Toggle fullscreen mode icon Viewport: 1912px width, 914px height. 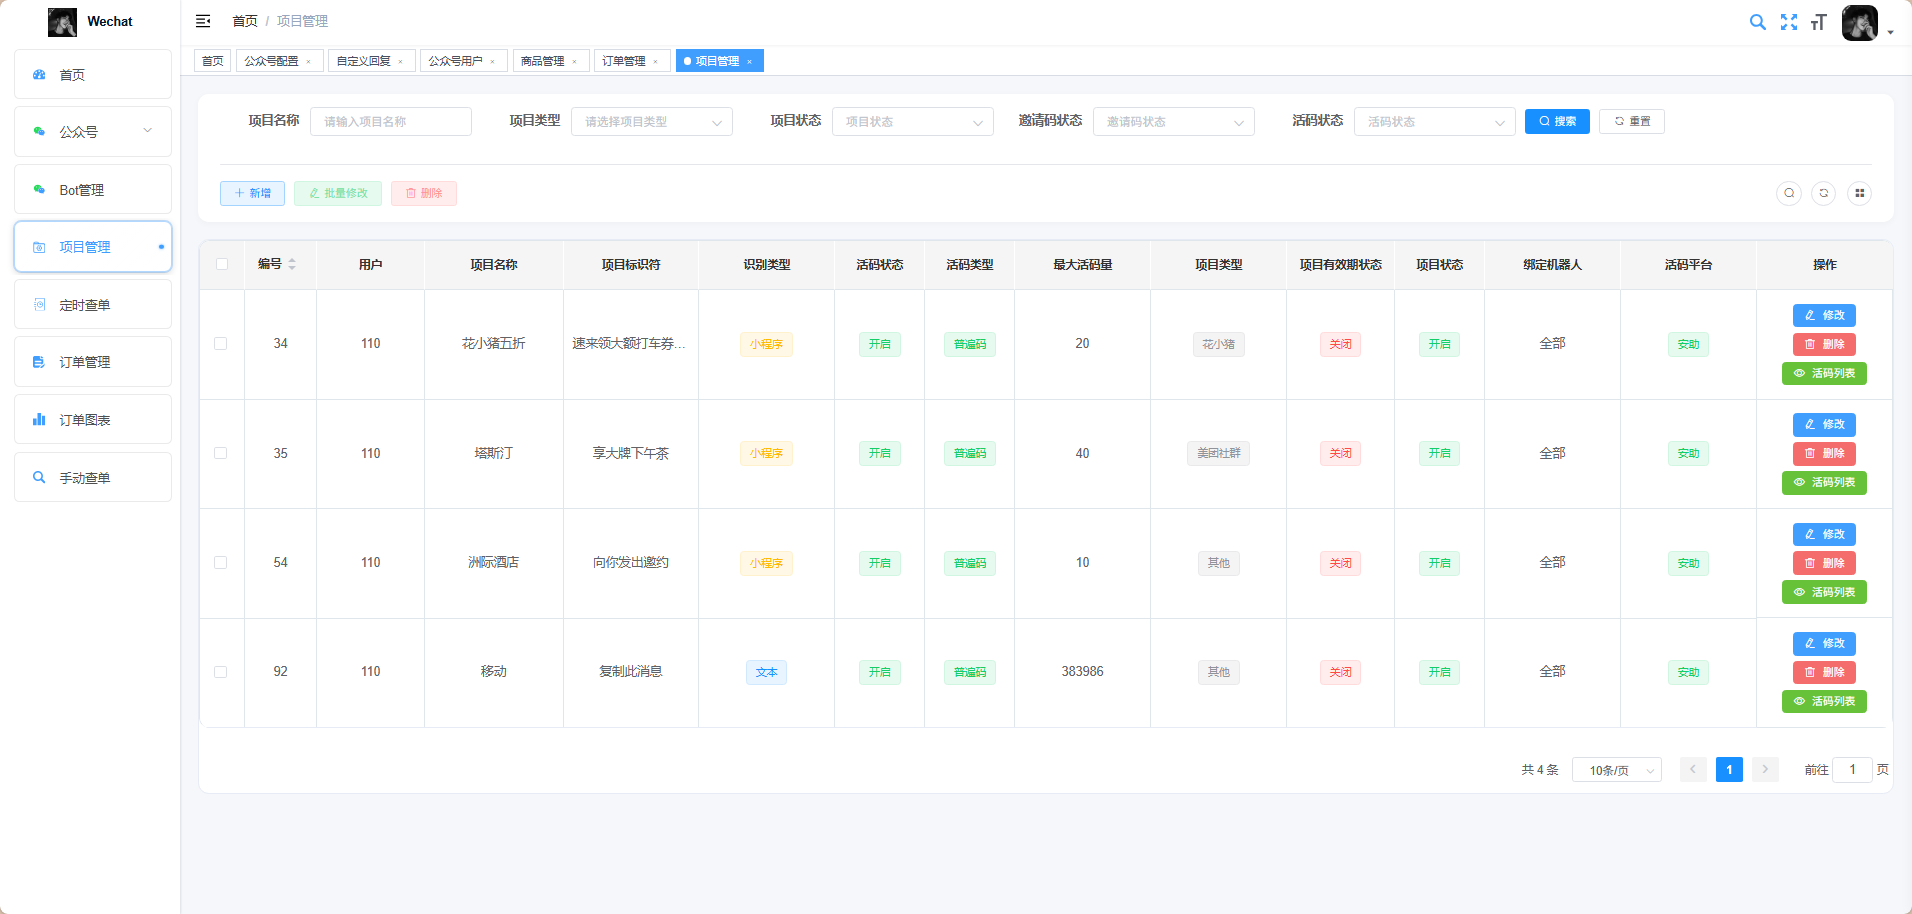(1789, 22)
